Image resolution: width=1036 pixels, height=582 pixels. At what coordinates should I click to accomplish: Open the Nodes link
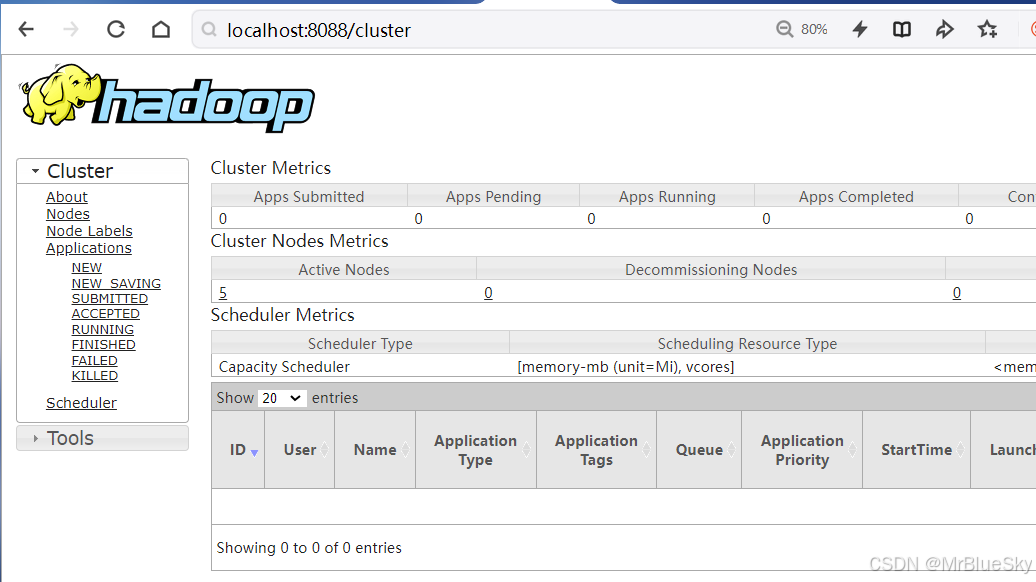point(68,214)
